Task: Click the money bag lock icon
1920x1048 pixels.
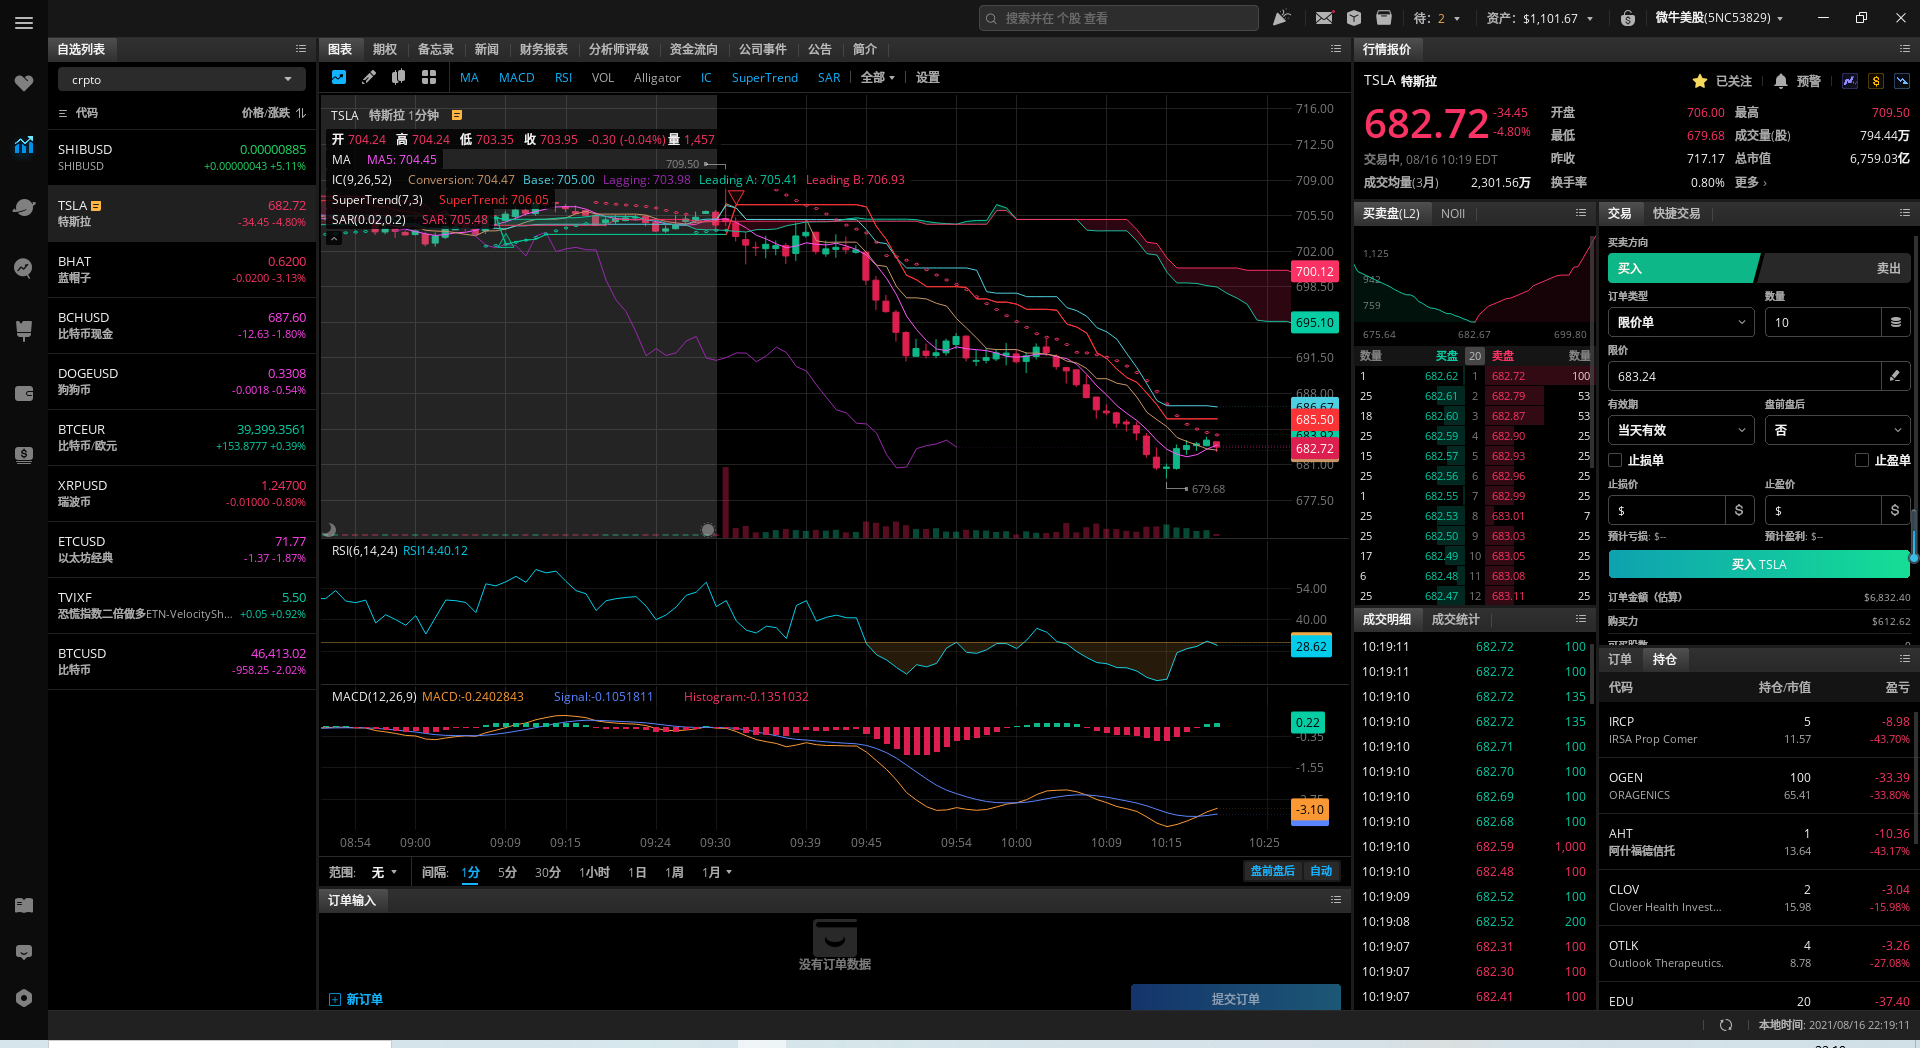Action: [1628, 18]
